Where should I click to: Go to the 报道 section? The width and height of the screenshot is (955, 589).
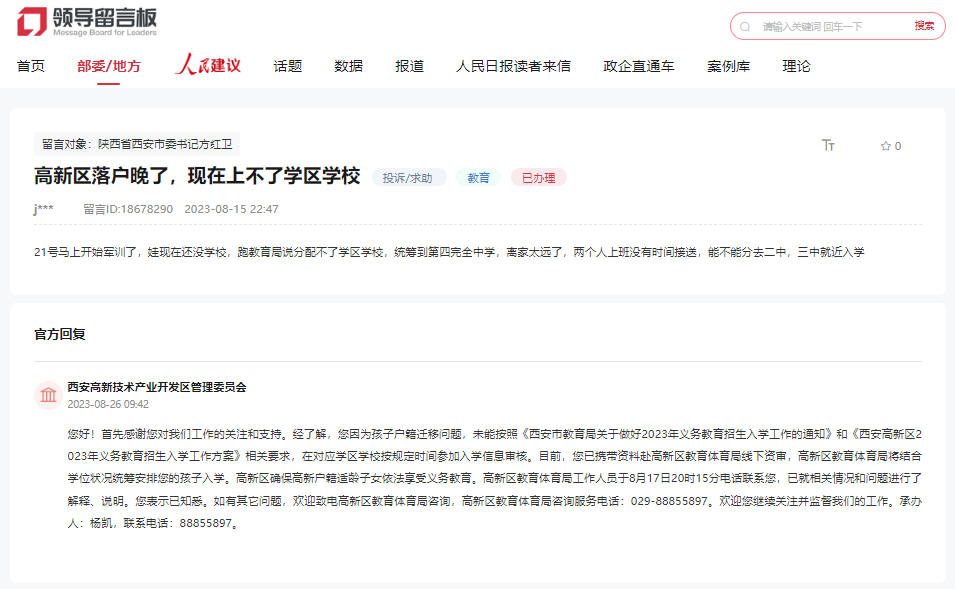(x=408, y=68)
